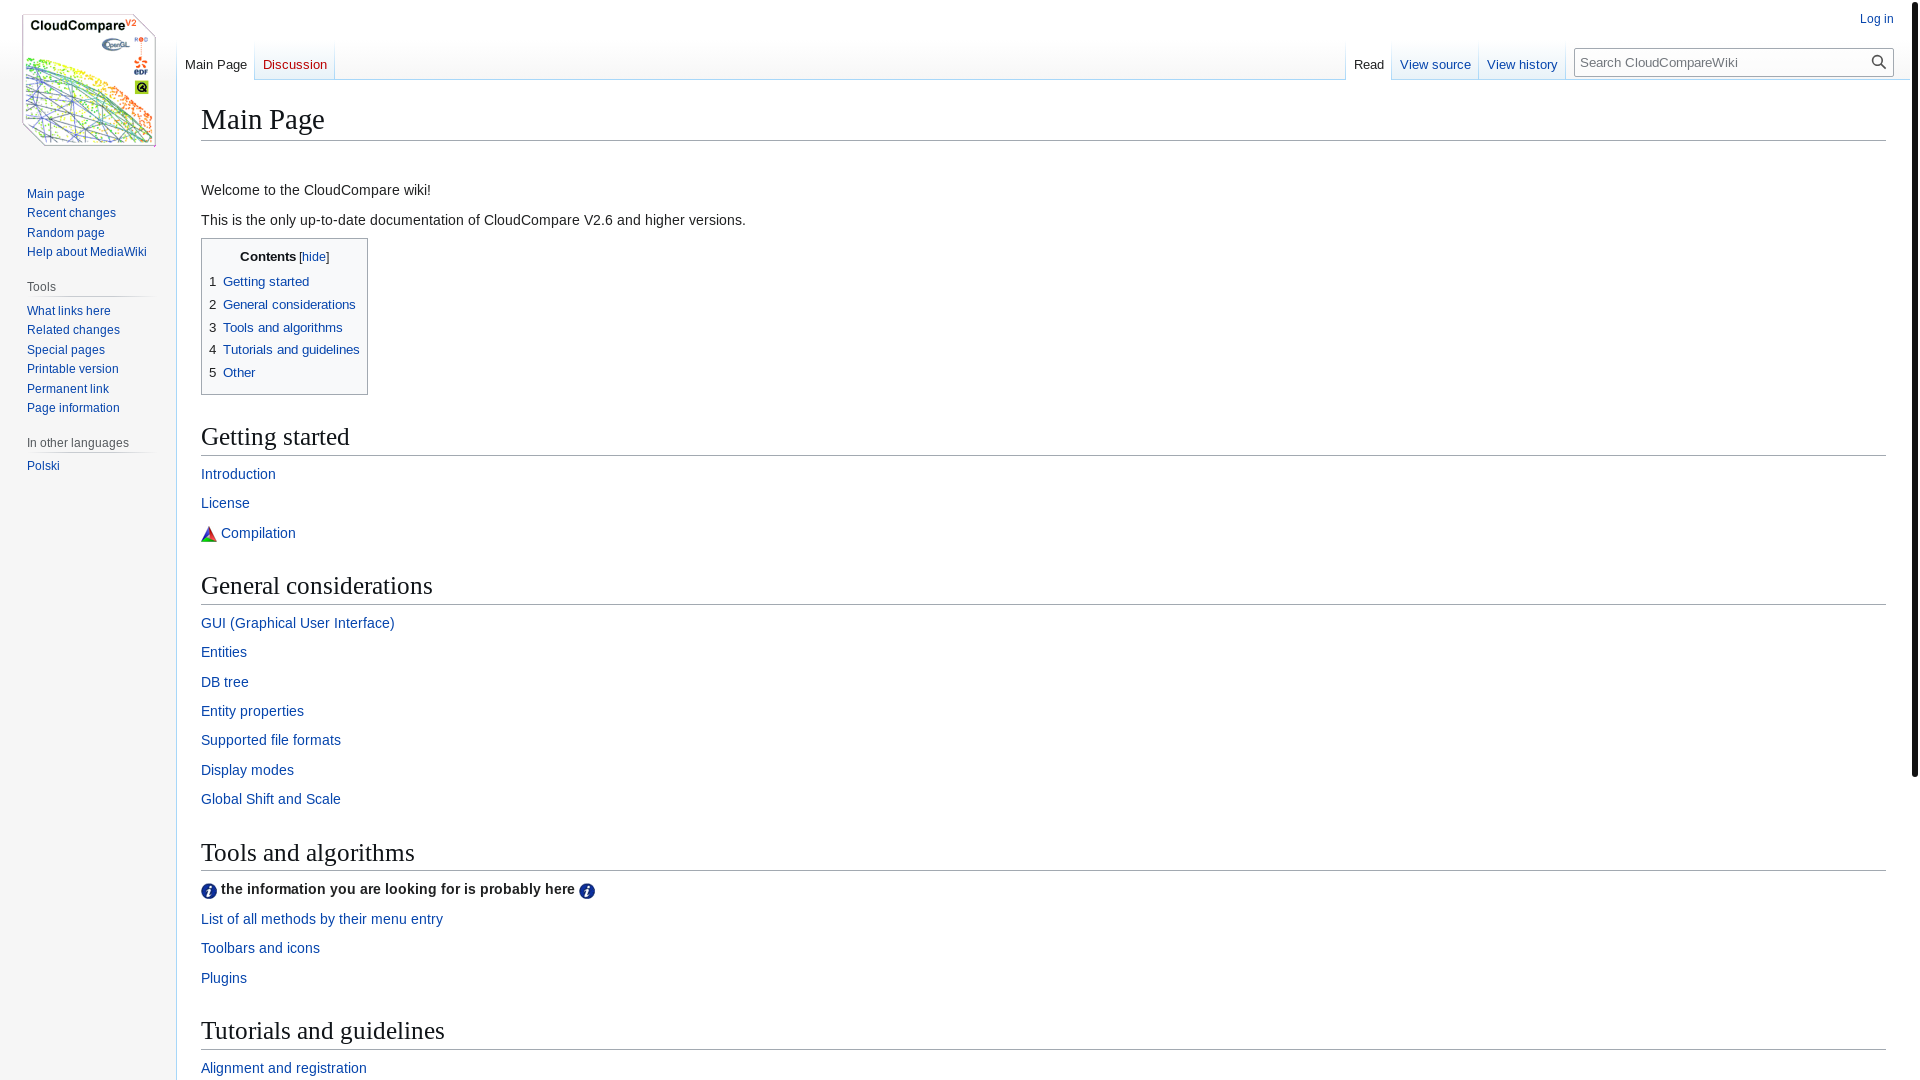The height and width of the screenshot is (1080, 1920).
Task: Hide the Contents table
Action: [314, 257]
